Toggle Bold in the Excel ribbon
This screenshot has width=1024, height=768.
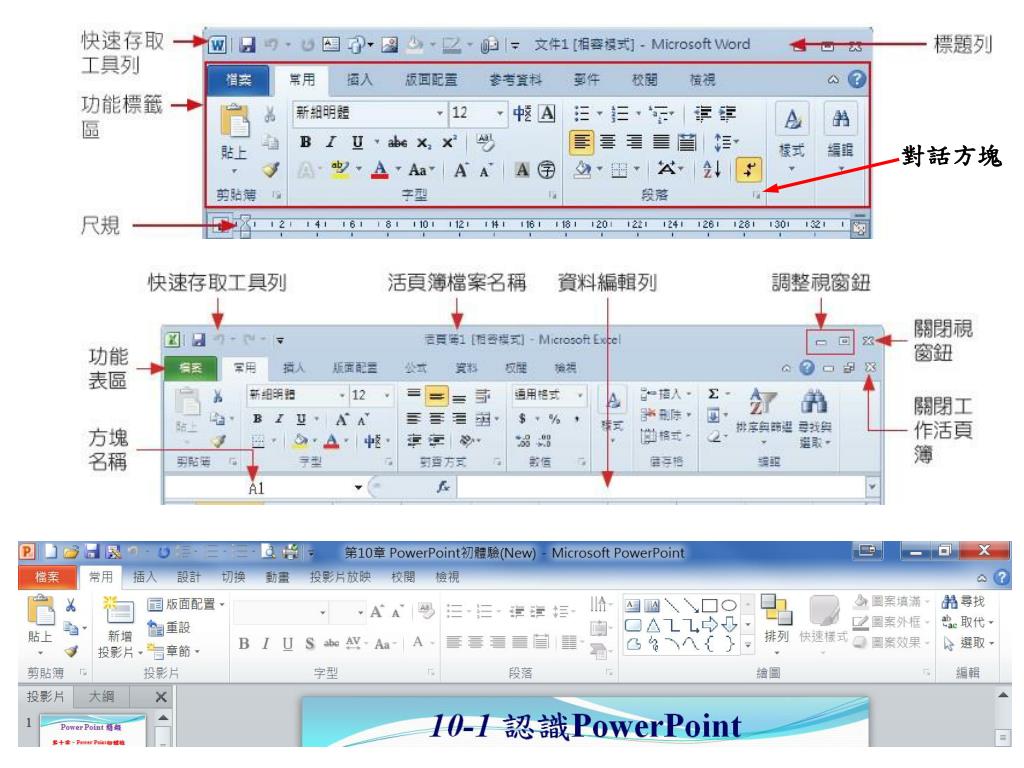click(258, 419)
